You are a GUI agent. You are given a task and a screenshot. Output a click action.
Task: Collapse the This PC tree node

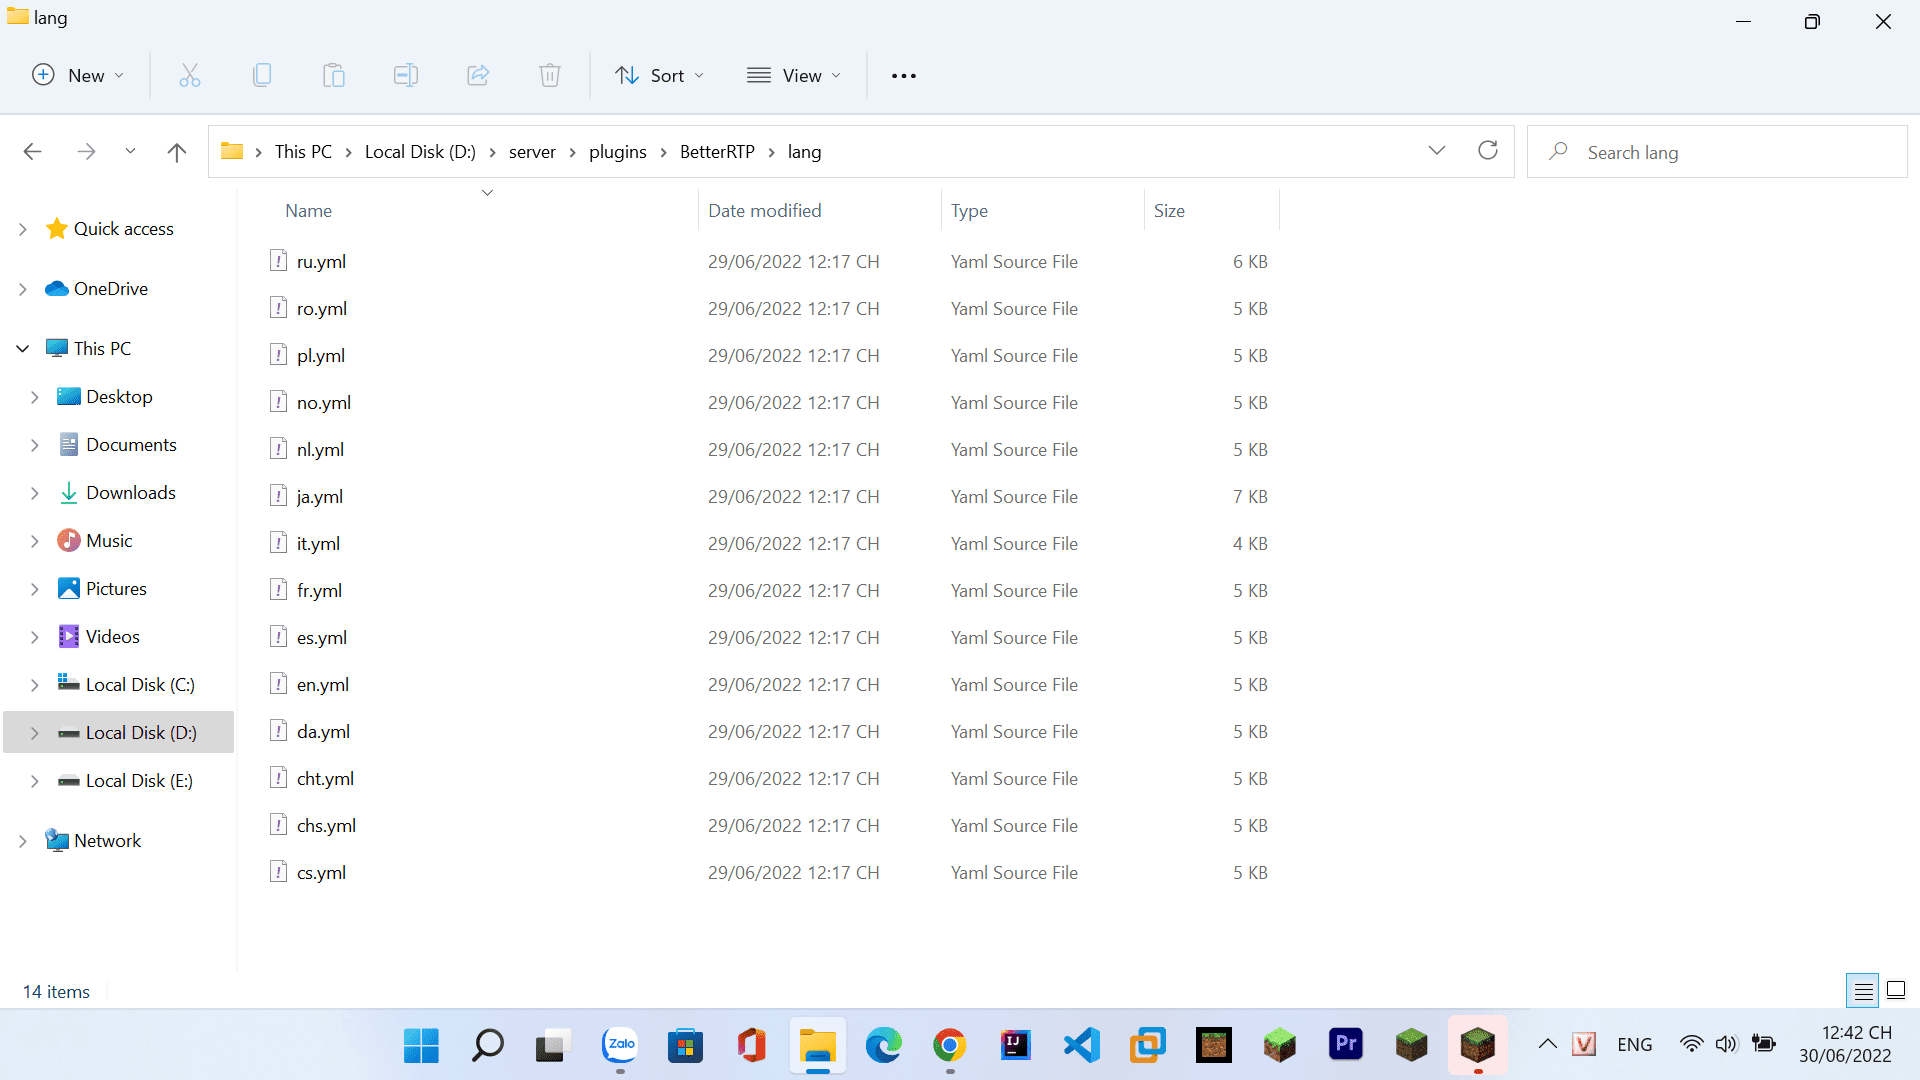[22, 349]
